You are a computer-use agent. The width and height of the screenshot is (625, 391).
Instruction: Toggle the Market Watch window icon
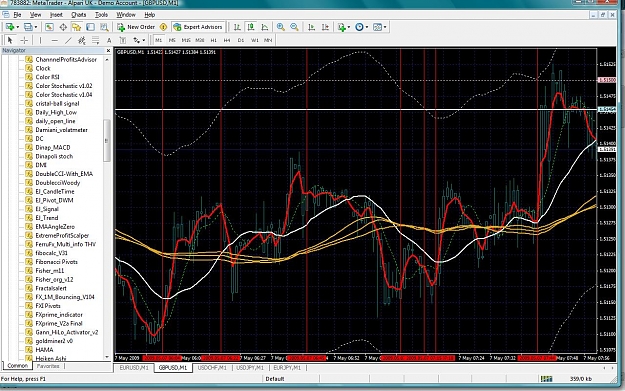(x=49, y=27)
